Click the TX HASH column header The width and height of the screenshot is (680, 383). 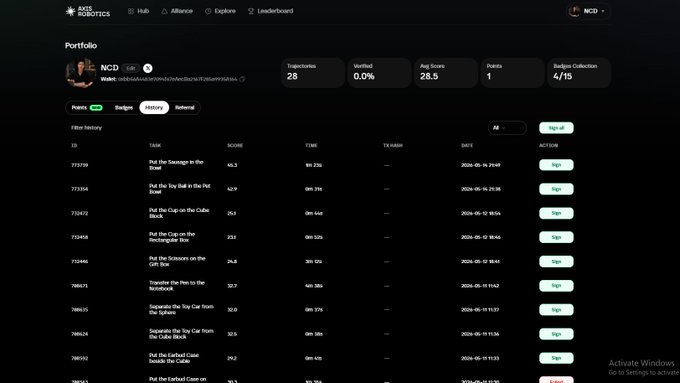pyautogui.click(x=393, y=145)
